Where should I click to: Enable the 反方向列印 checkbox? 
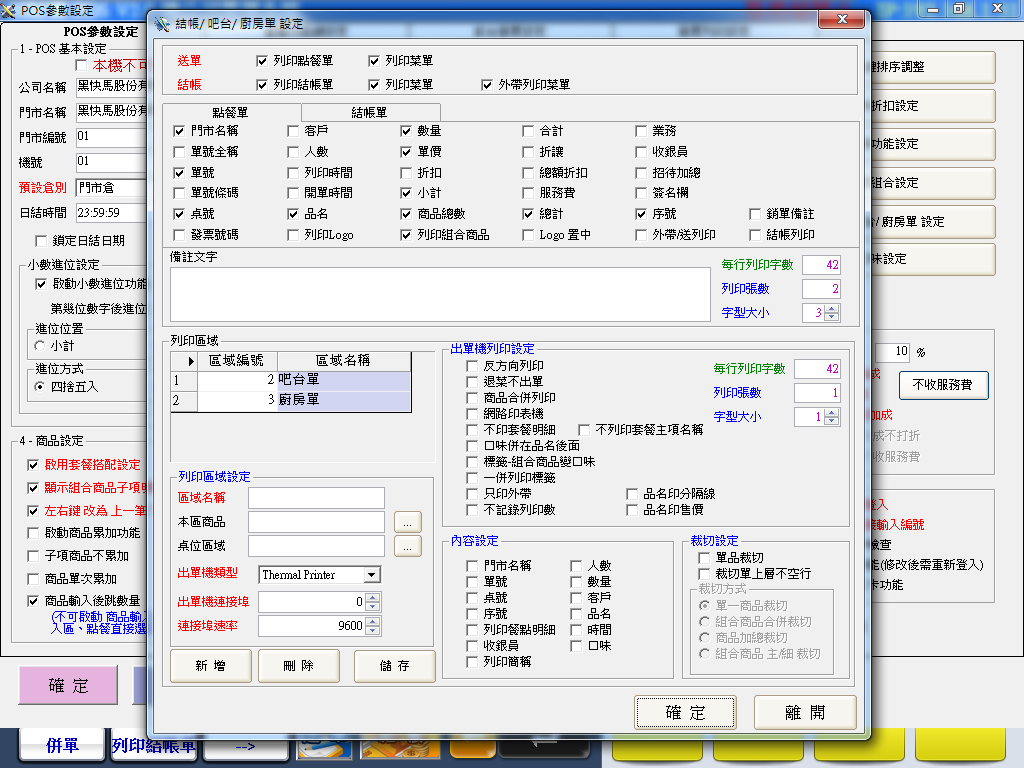pos(473,366)
